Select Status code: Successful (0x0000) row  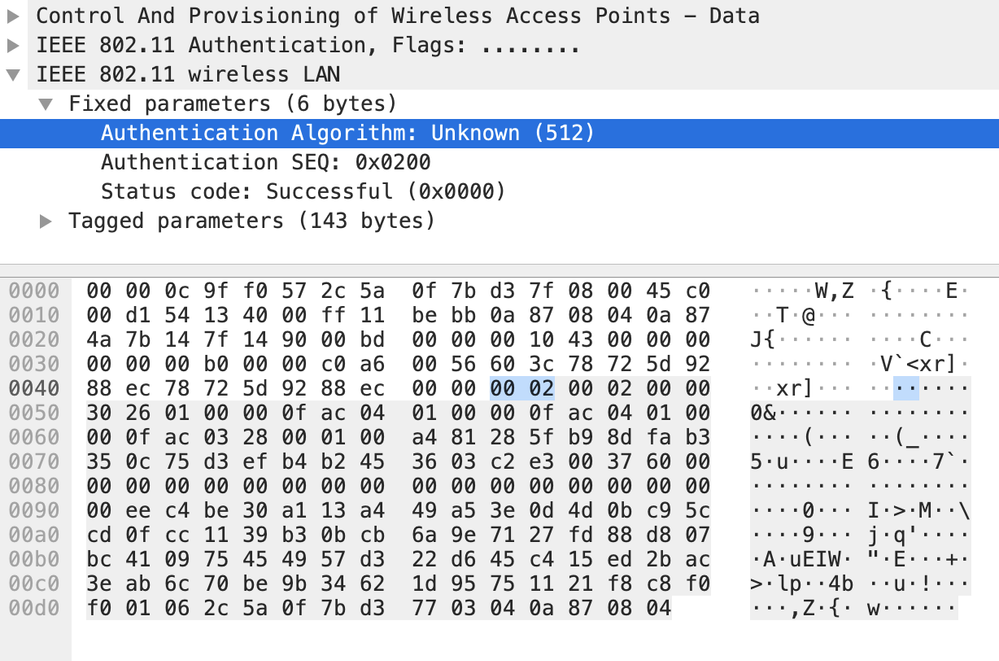[303, 192]
